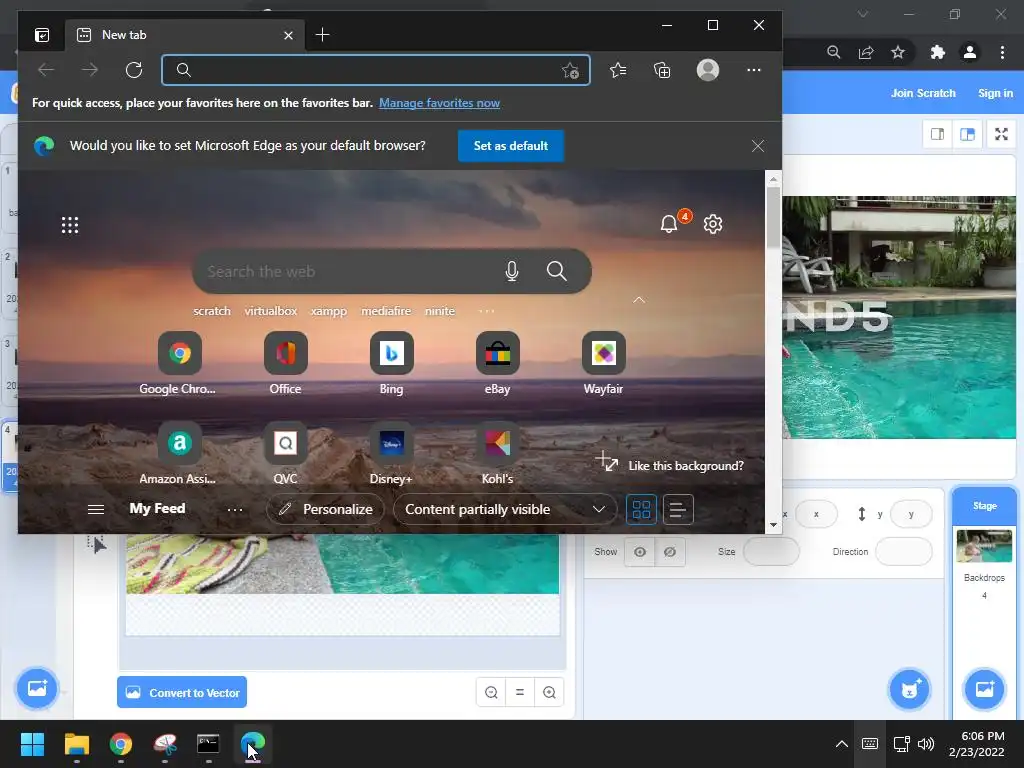
Task: Zoom out the Scratch paint canvas
Action: click(491, 692)
